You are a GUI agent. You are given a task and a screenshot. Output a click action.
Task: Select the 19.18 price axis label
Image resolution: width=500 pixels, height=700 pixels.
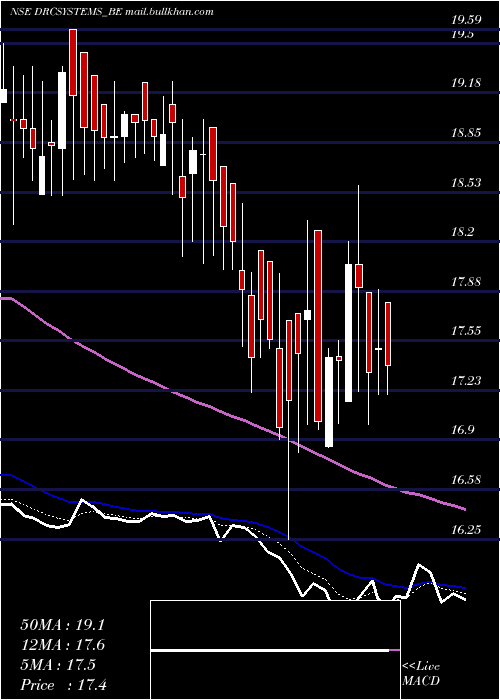[x=465, y=83]
